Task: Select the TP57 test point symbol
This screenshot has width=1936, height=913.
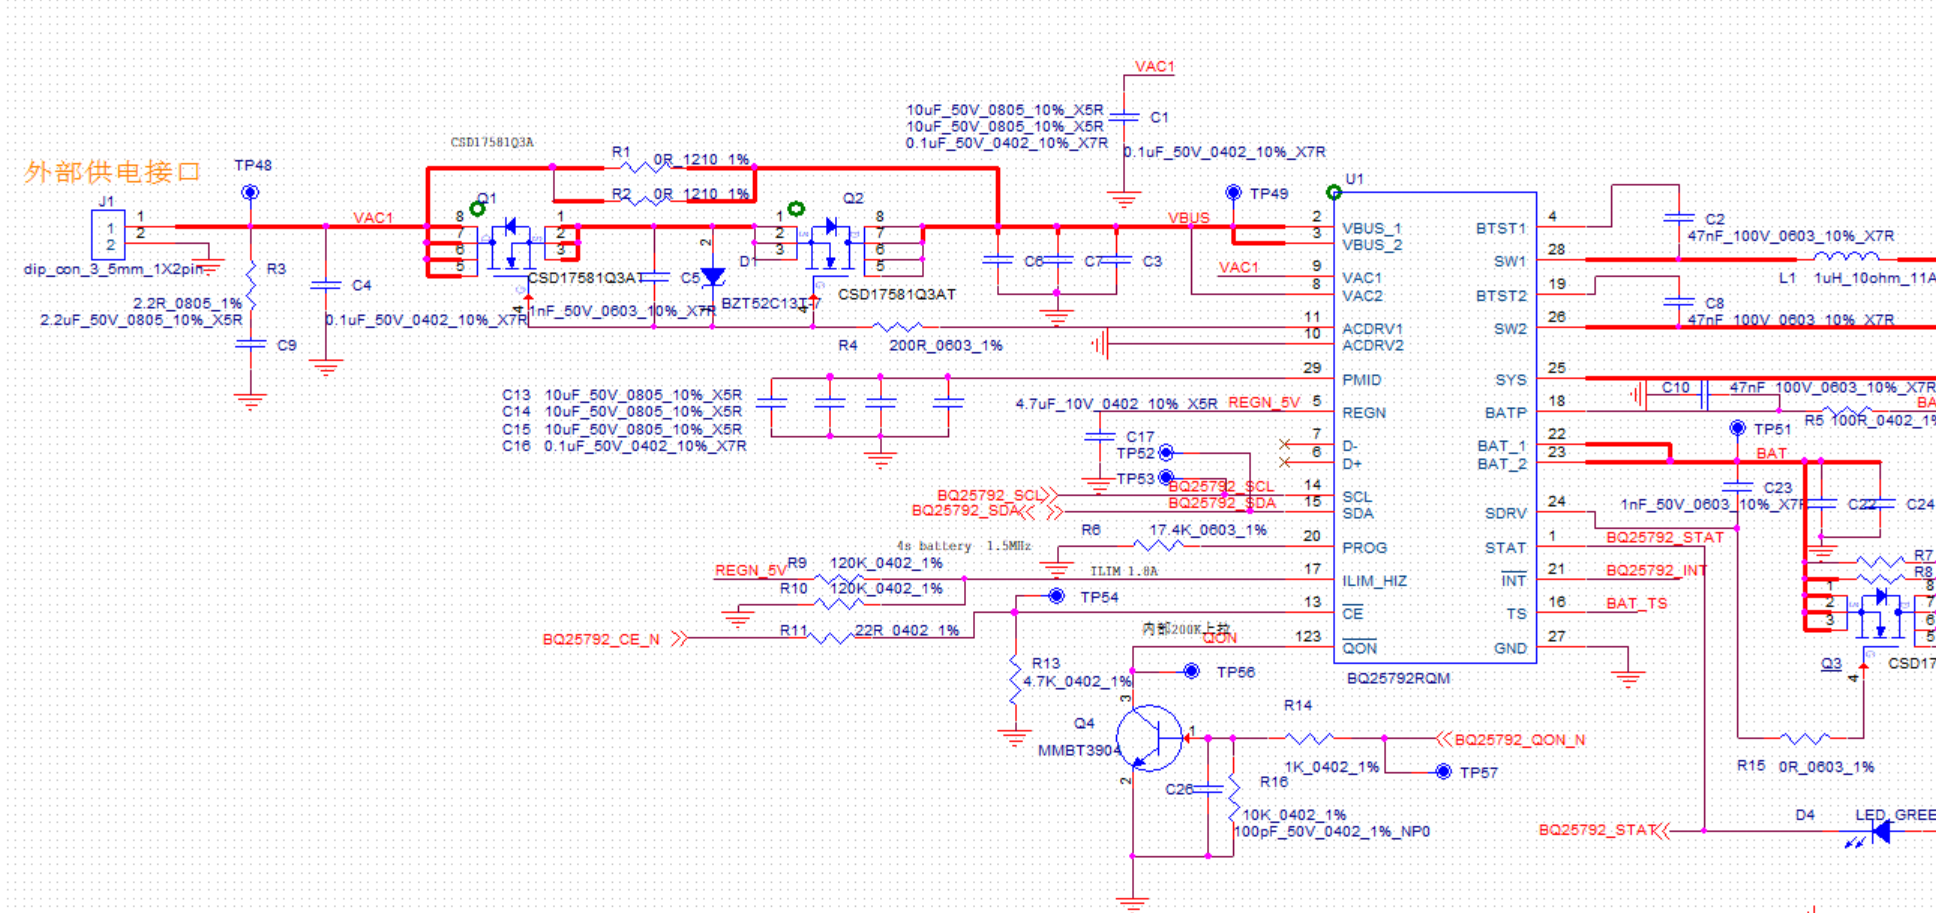Action: [x=1443, y=771]
